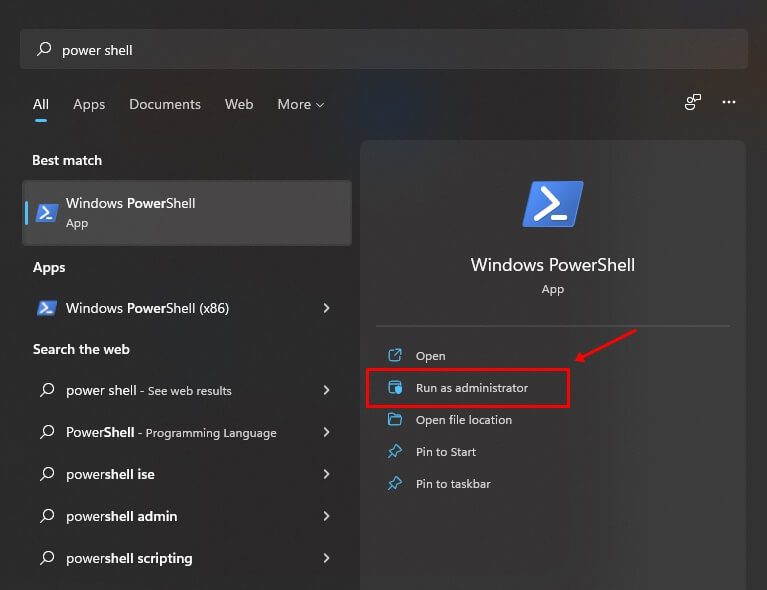The image size is (767, 590).
Task: Click the search feedback/share icon in the top right
Action: click(693, 102)
